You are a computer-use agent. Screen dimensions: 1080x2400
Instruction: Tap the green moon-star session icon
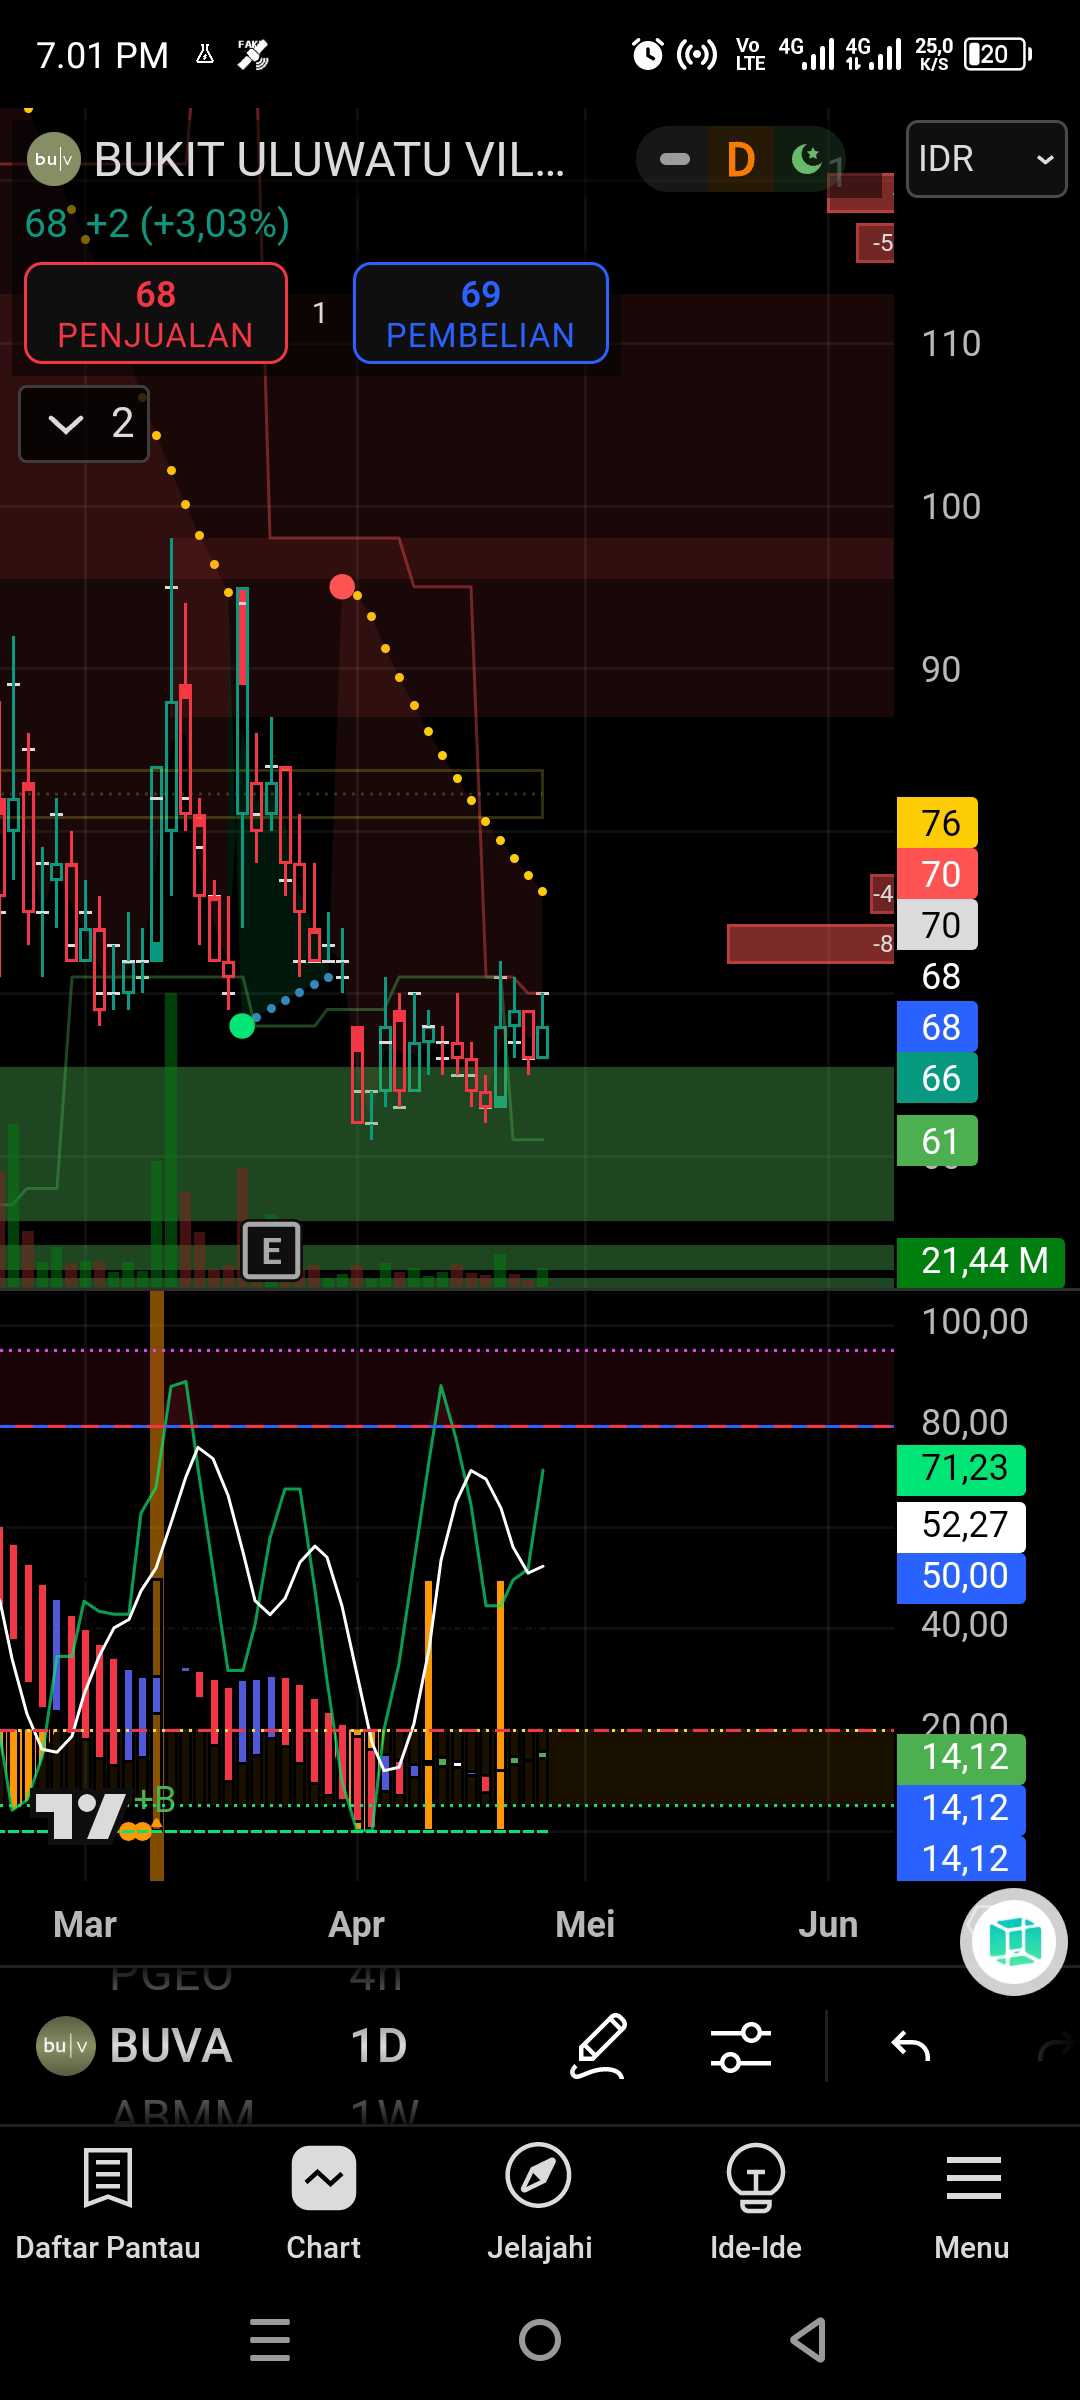pyautogui.click(x=806, y=158)
